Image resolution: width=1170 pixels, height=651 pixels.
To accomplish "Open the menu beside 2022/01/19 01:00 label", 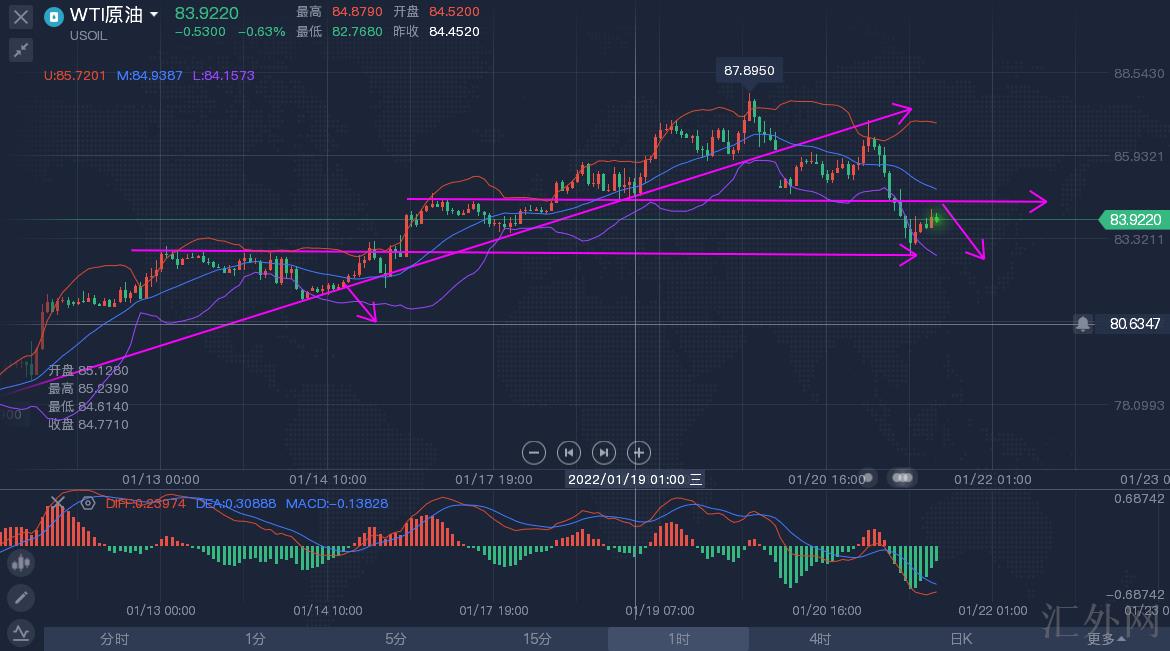I will pyautogui.click(x=696, y=479).
